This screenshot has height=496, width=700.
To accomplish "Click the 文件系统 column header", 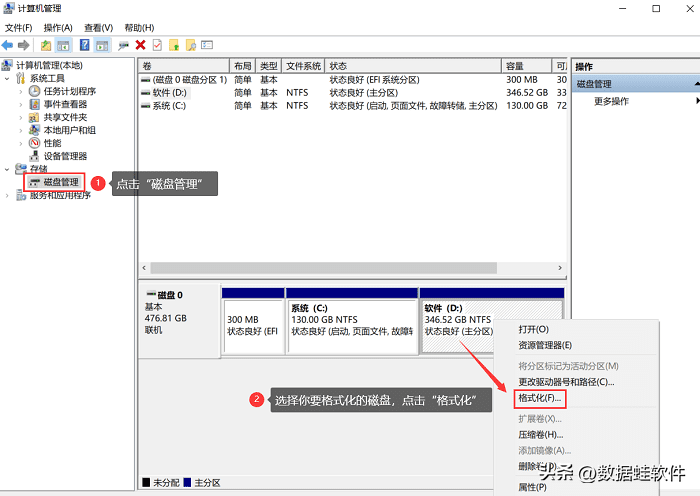I will (x=303, y=65).
